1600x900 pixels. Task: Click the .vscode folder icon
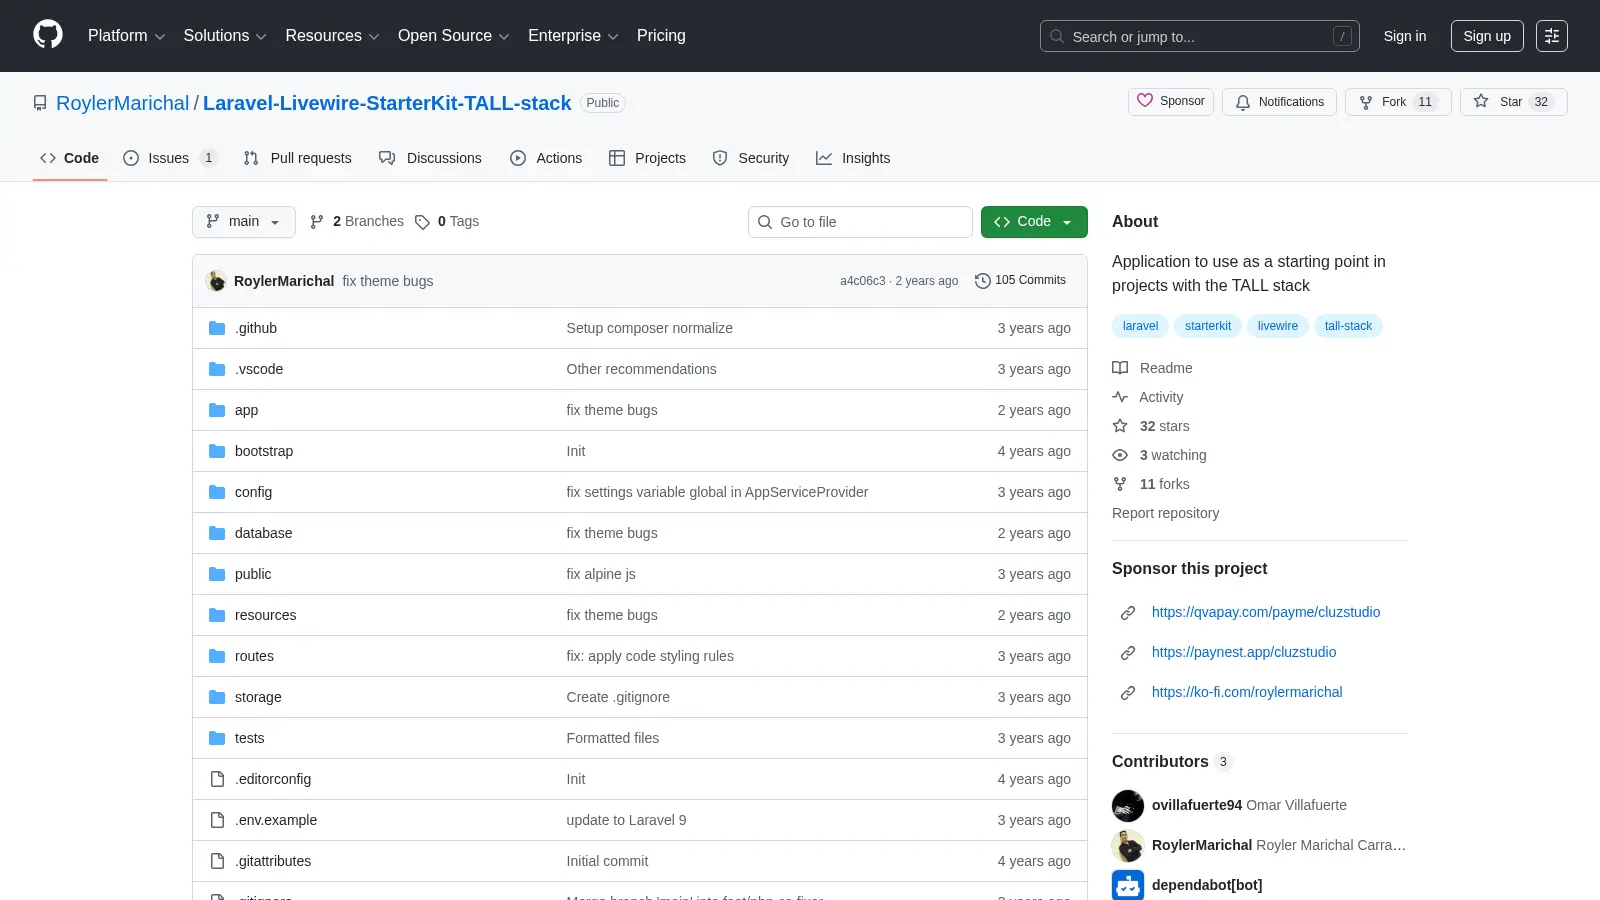pos(217,369)
